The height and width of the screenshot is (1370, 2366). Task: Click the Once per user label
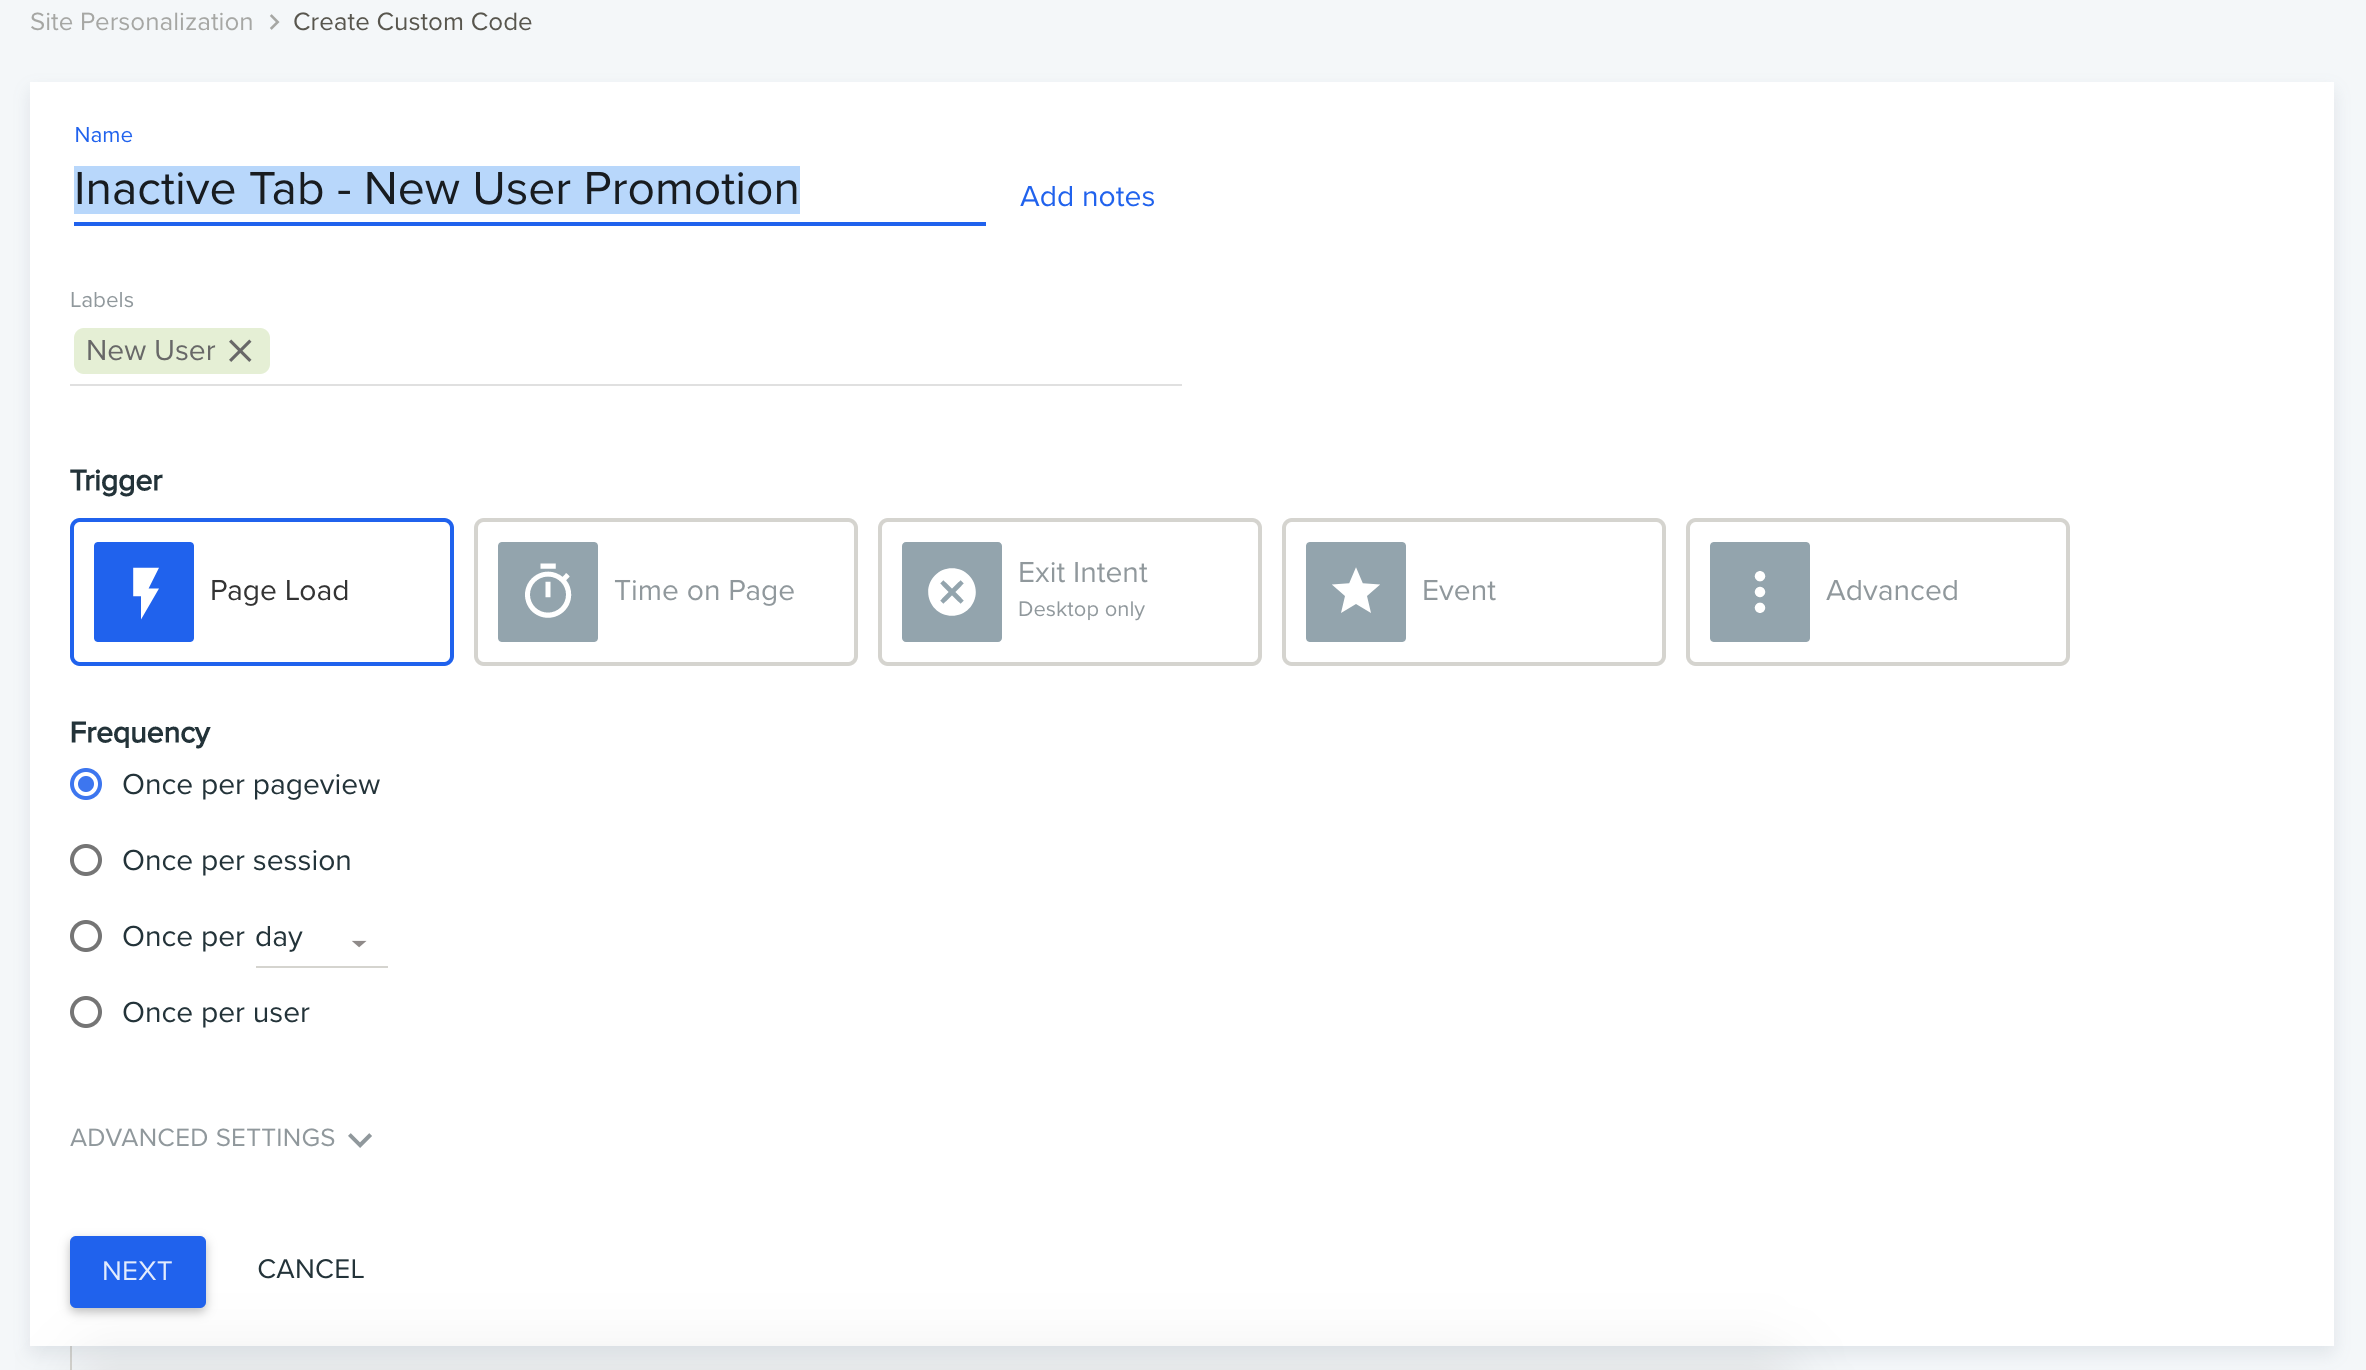point(216,1013)
